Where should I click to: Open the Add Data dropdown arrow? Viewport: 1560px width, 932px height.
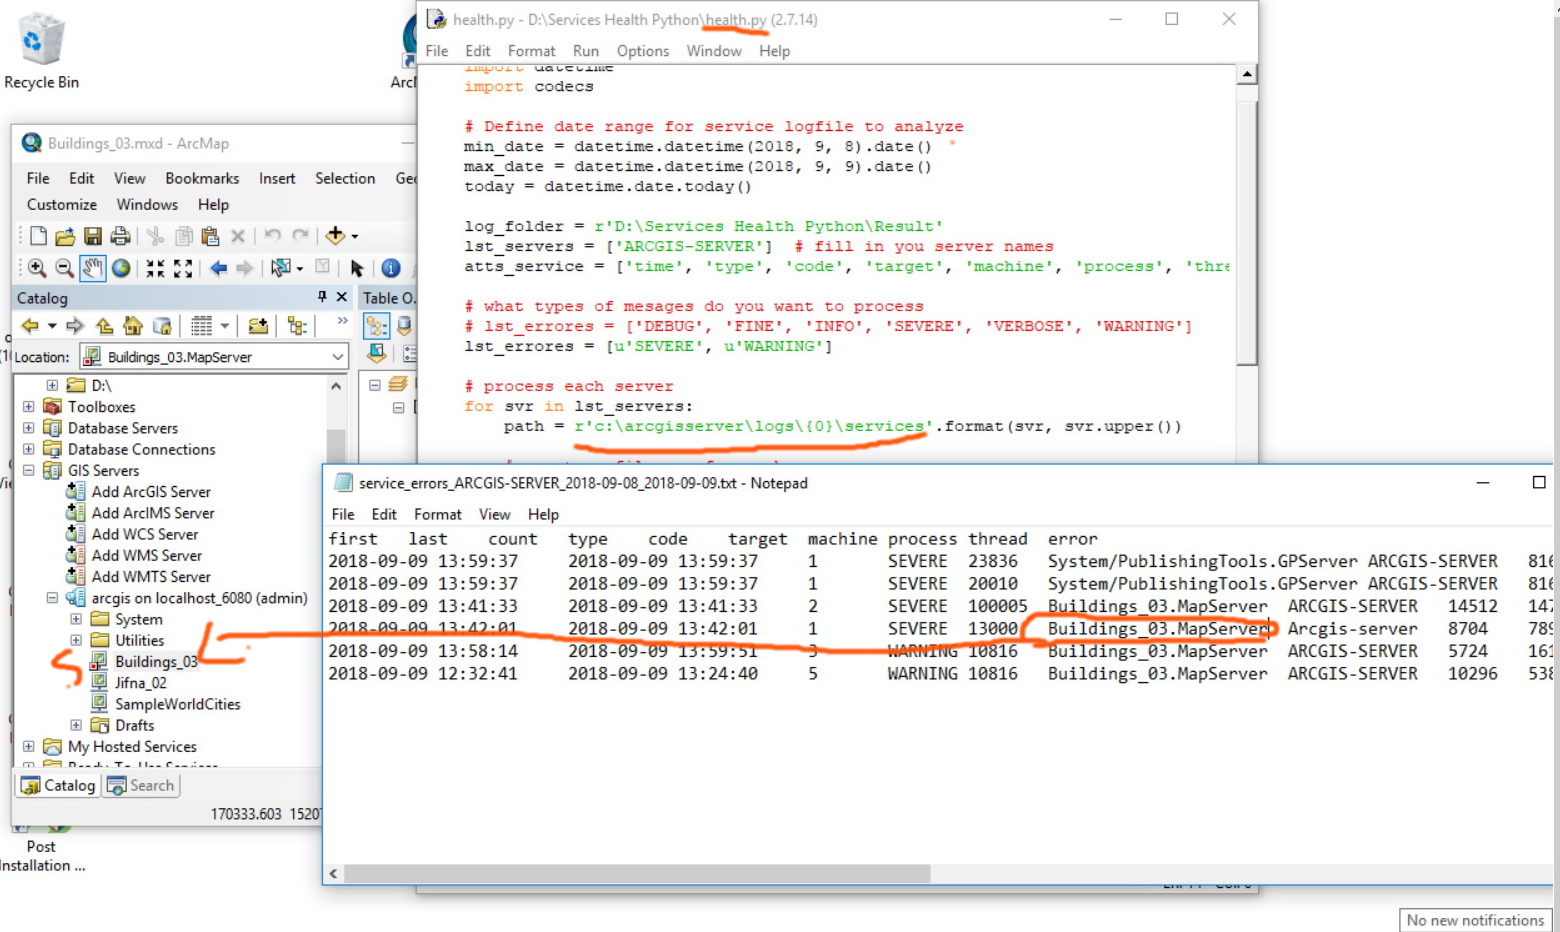[x=354, y=237]
